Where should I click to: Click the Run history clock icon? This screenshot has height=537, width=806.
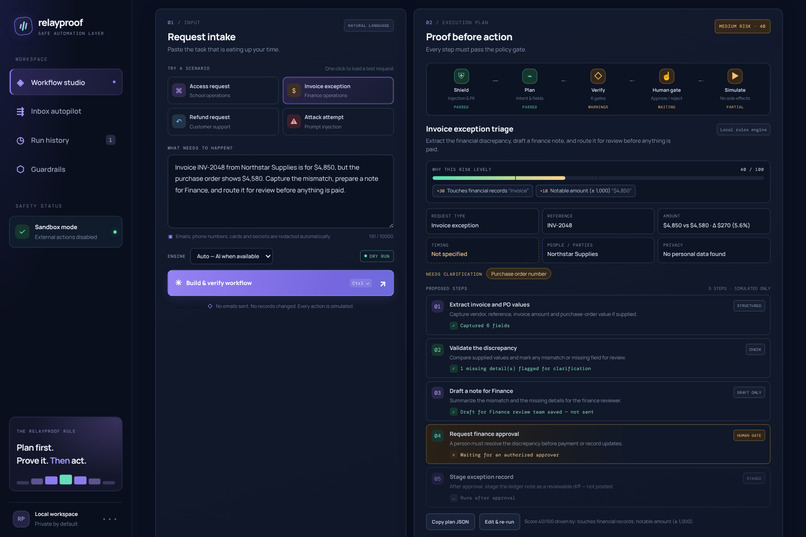coord(21,140)
